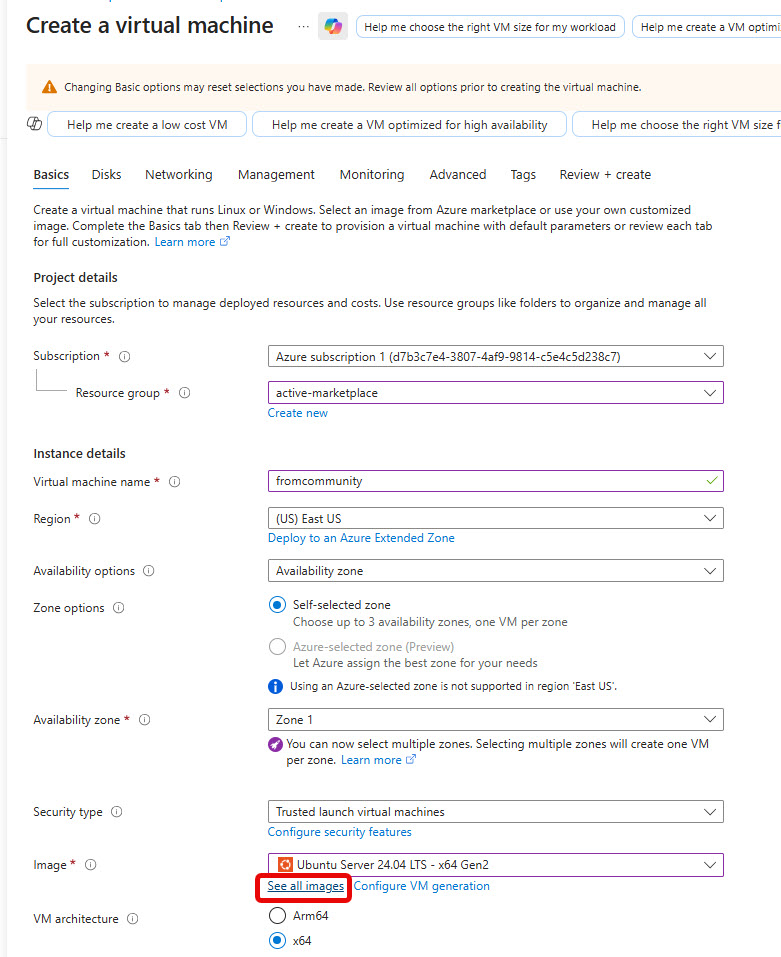The image size is (781, 957).
Task: Switch to the Advanced tab
Action: point(458,175)
